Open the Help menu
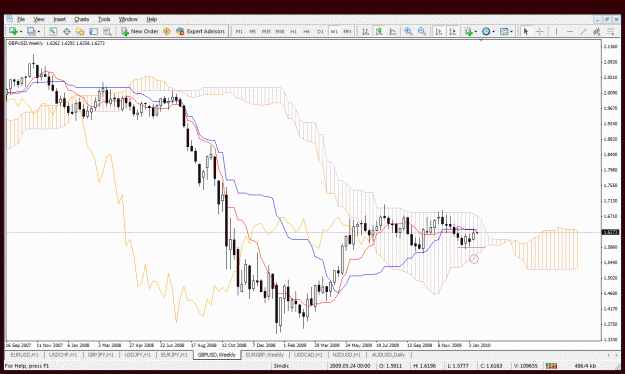625x374 pixels. point(151,19)
